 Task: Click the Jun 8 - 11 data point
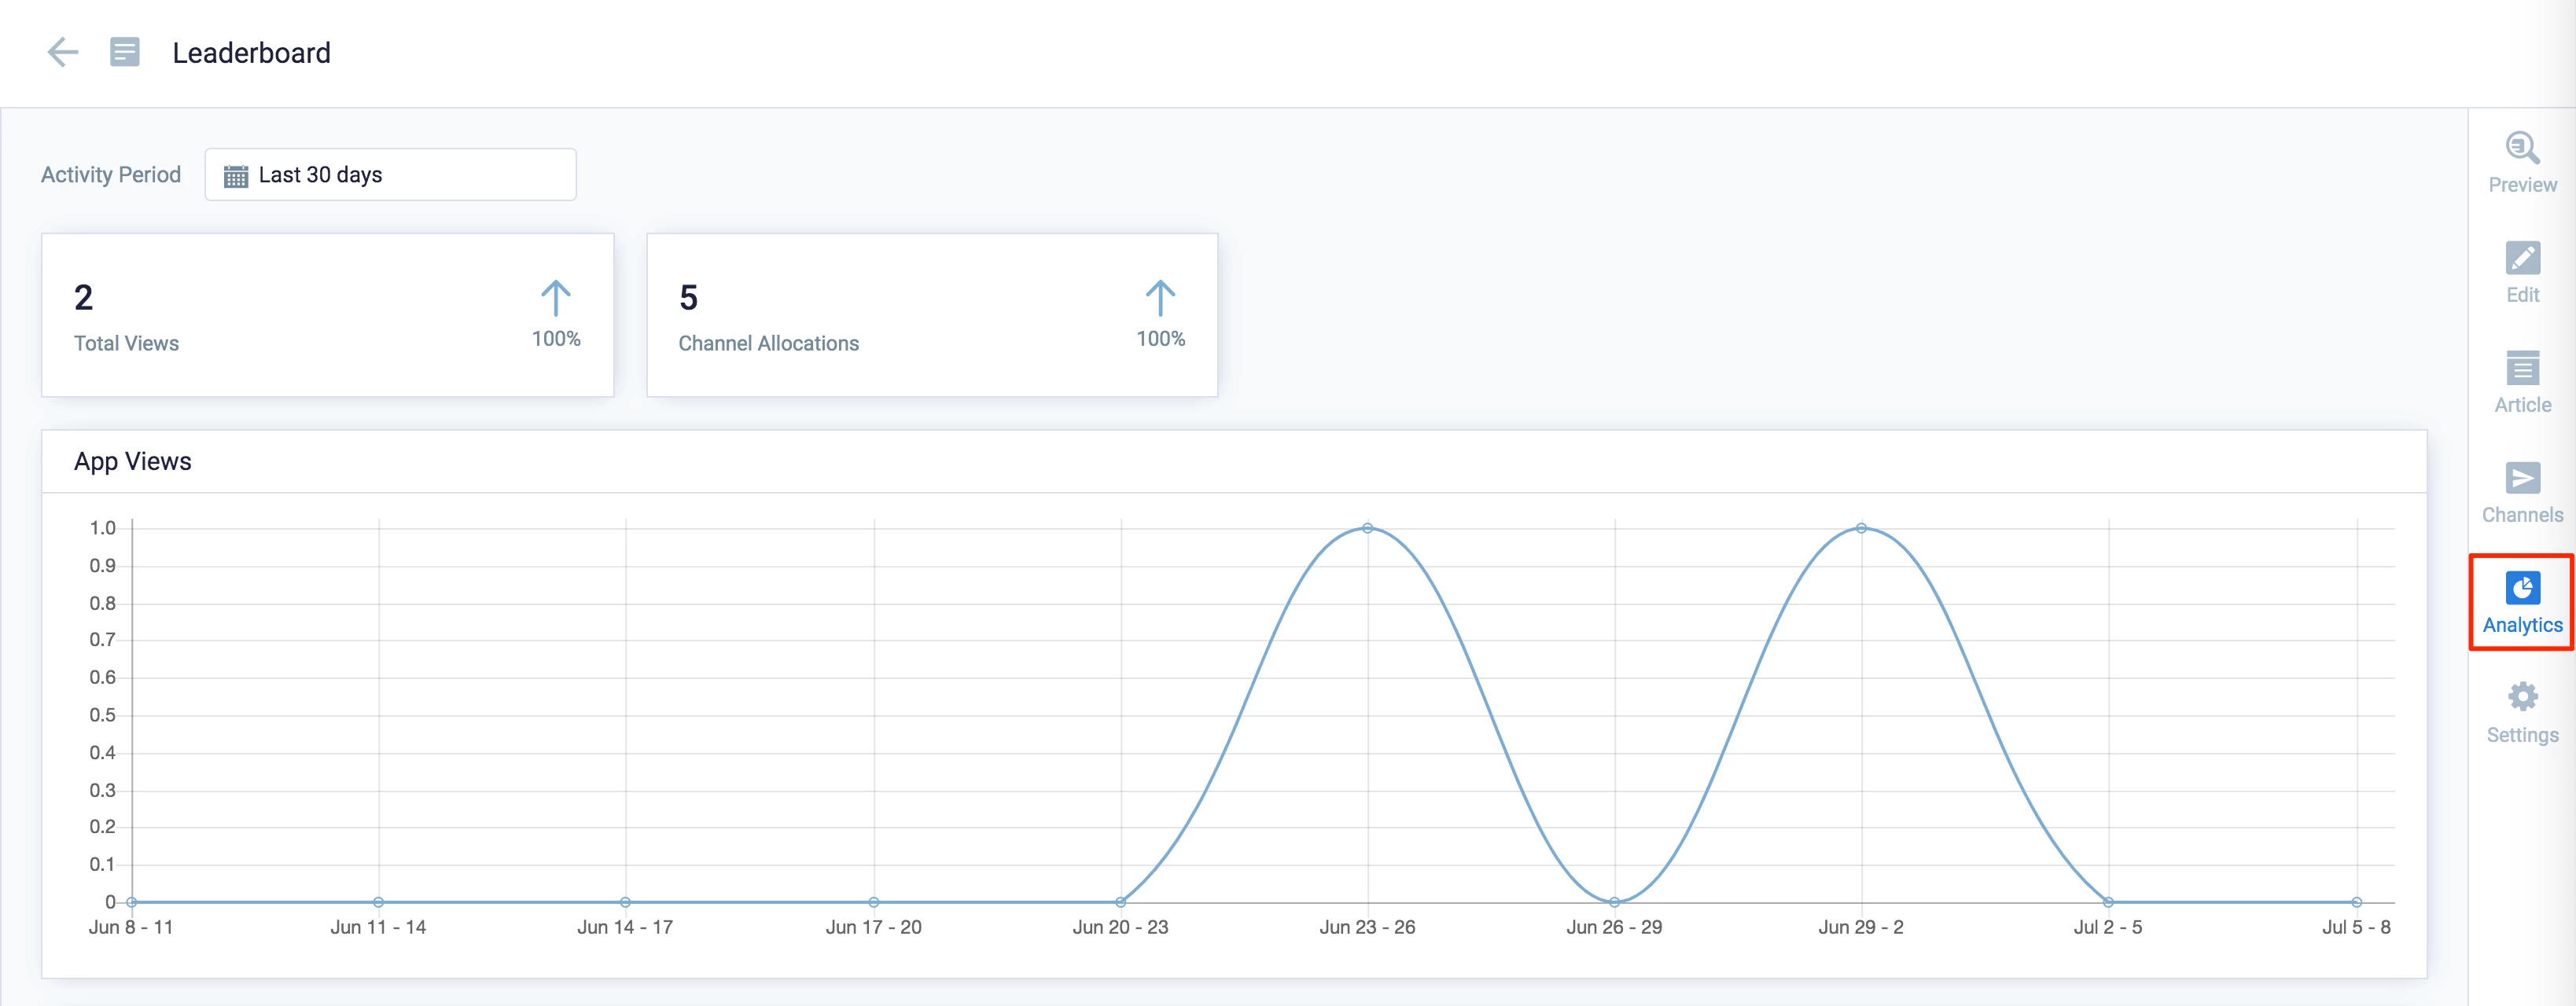[132, 902]
